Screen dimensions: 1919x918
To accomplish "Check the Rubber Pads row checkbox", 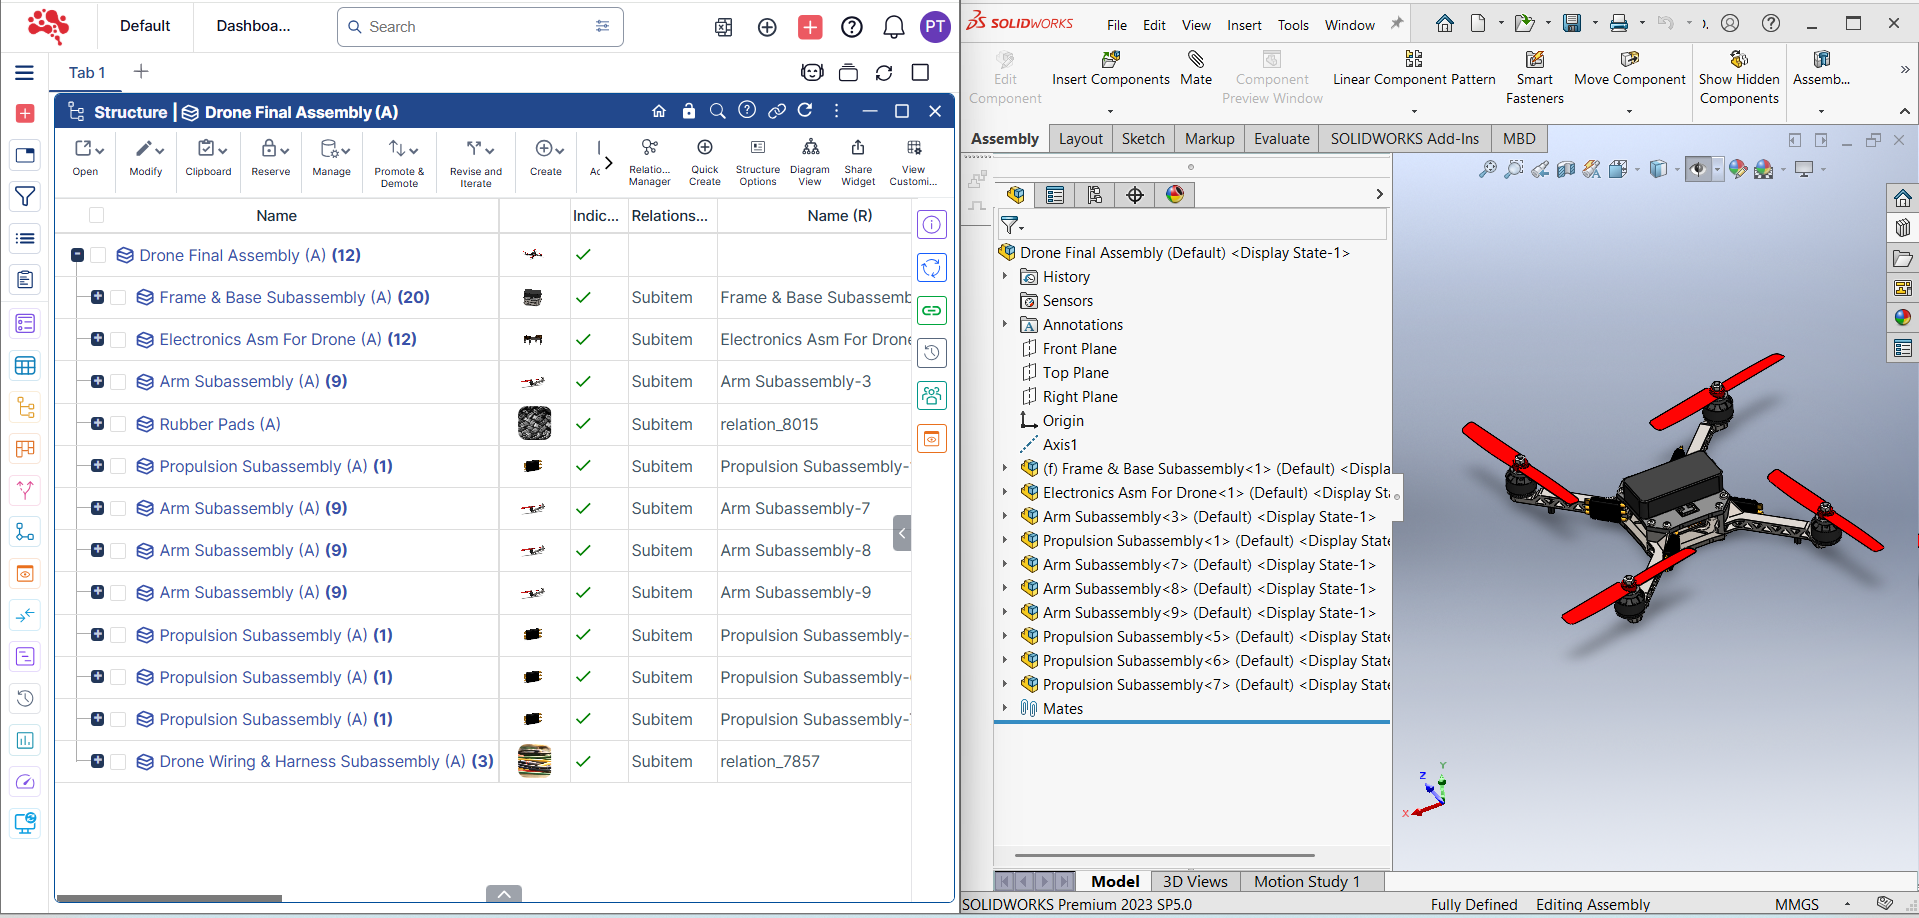I will point(118,424).
